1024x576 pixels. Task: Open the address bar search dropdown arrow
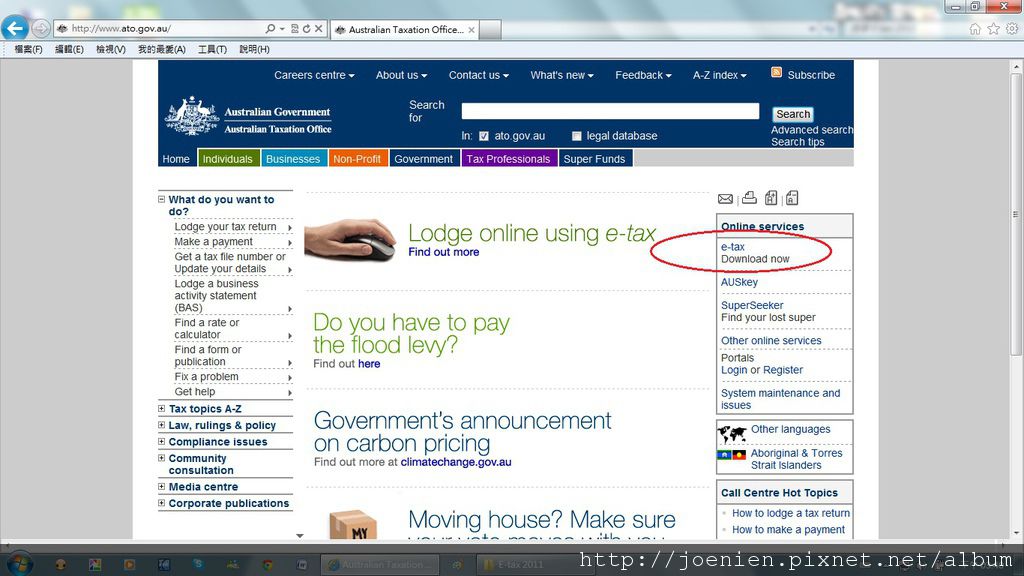click(282, 29)
